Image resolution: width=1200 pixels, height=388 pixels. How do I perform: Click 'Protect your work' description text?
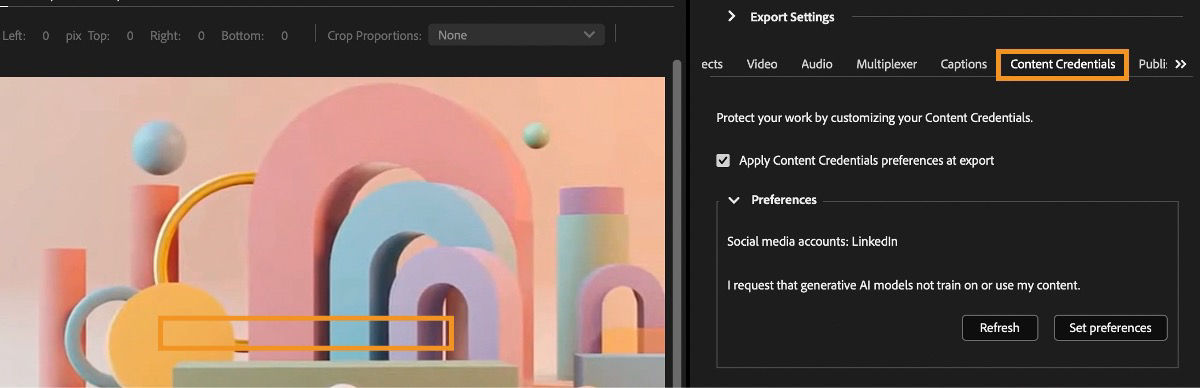click(874, 118)
